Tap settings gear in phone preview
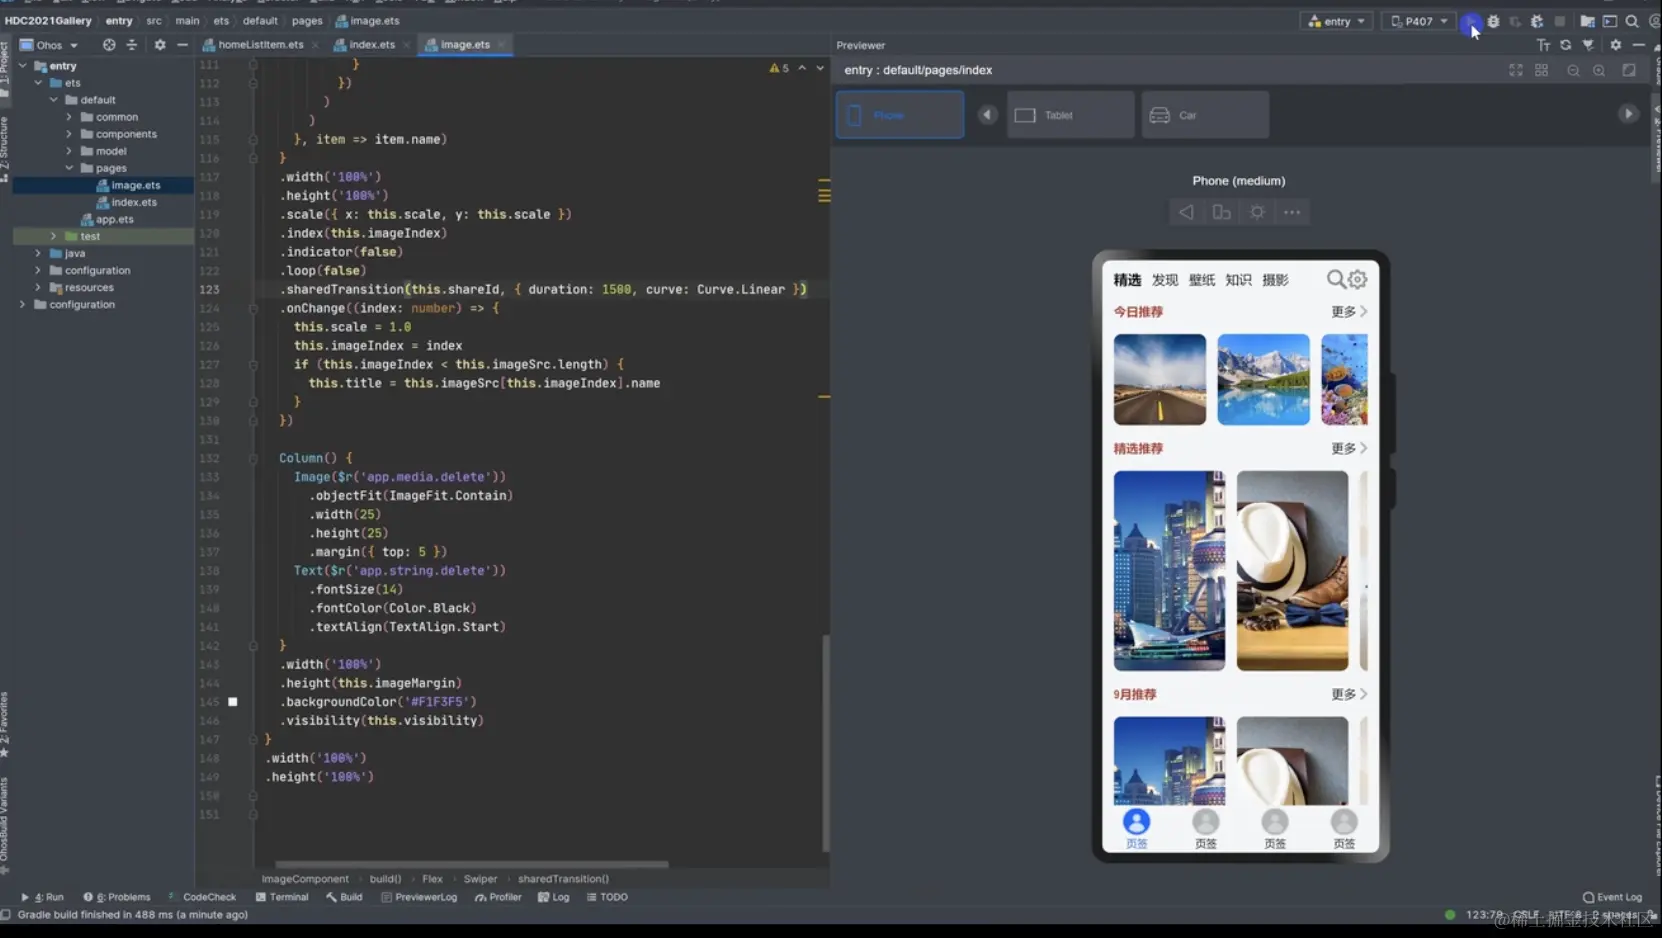Viewport: 1662px width, 938px height. click(1357, 279)
